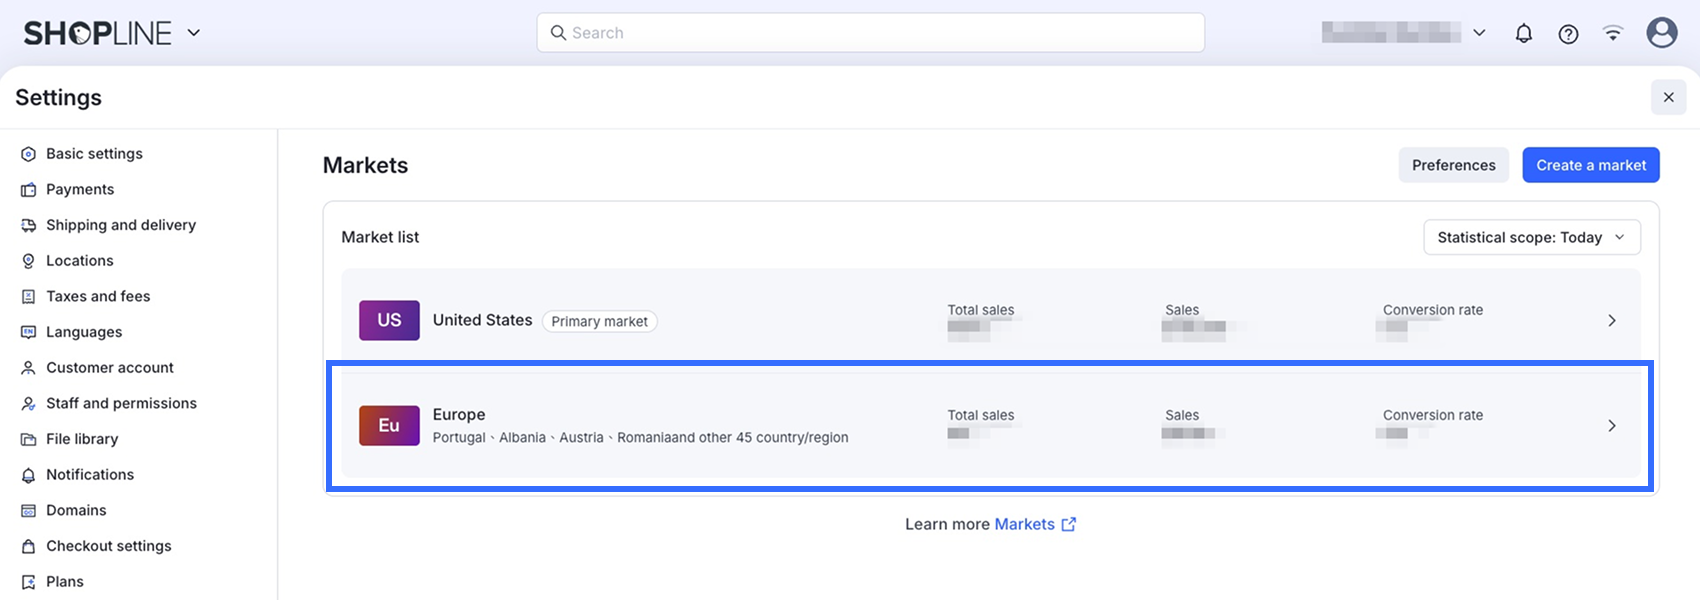
Task: Open help via question mark icon
Action: click(1568, 33)
